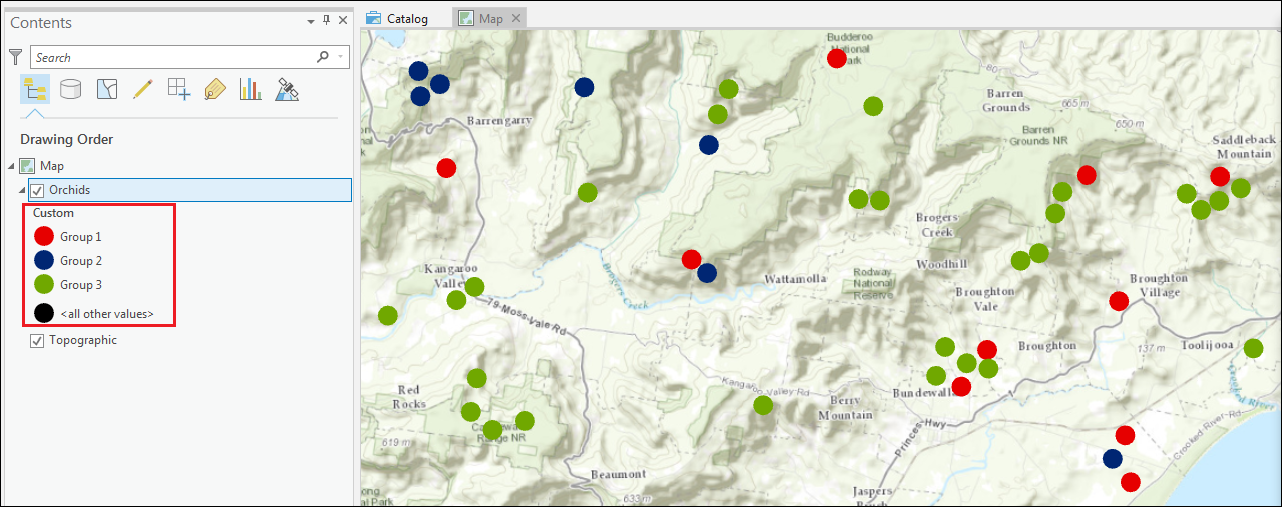Click the Broughton Village map label

click(x=1158, y=285)
